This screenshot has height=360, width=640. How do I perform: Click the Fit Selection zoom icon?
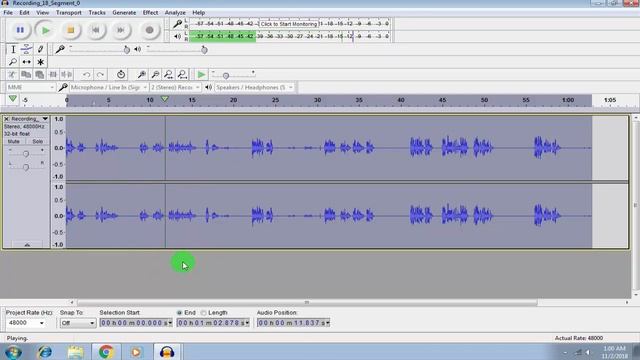point(169,75)
